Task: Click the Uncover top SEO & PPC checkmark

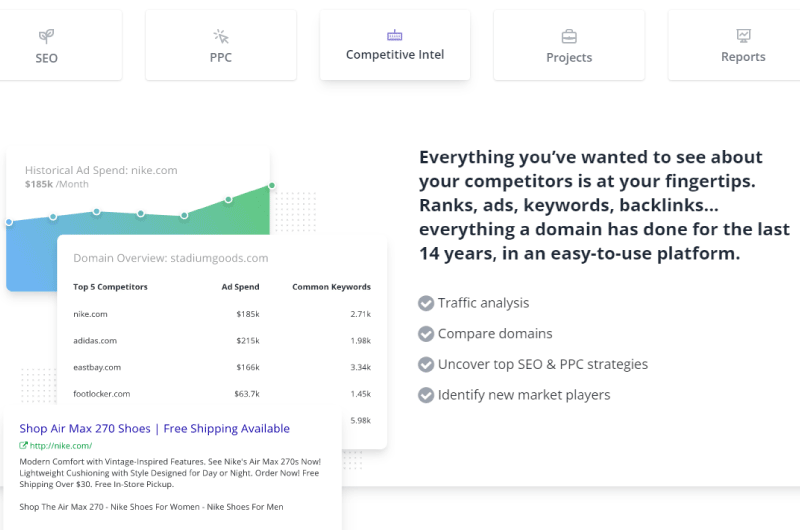Action: click(426, 364)
